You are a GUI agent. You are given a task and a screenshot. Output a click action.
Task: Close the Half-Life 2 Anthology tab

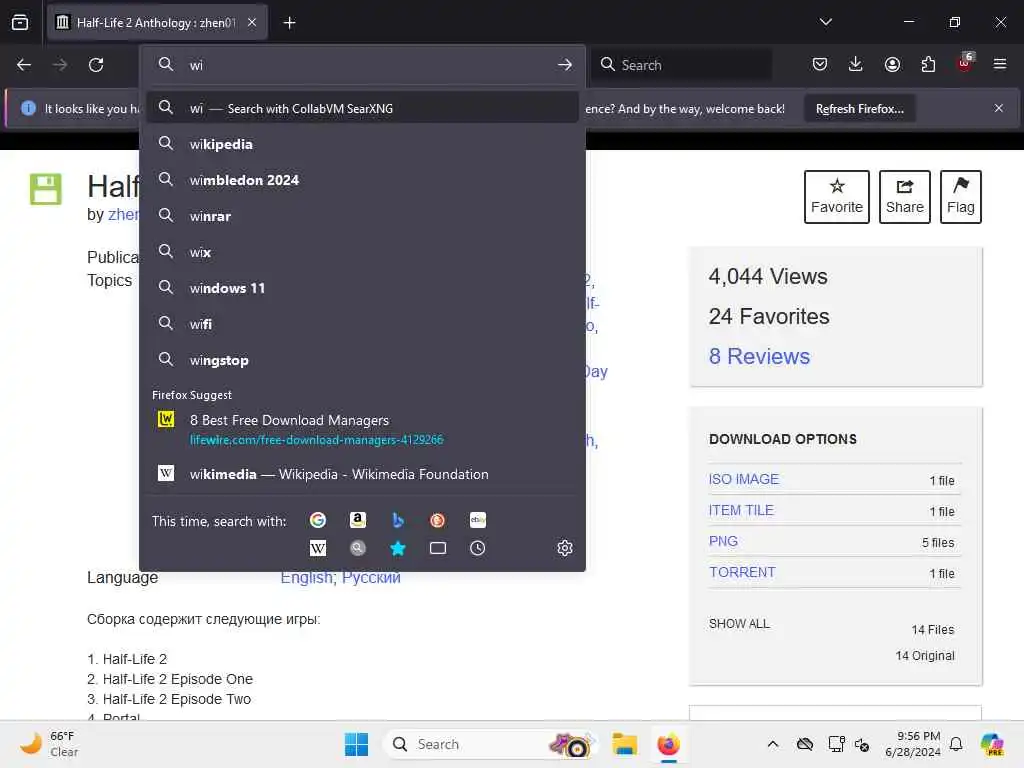252,22
